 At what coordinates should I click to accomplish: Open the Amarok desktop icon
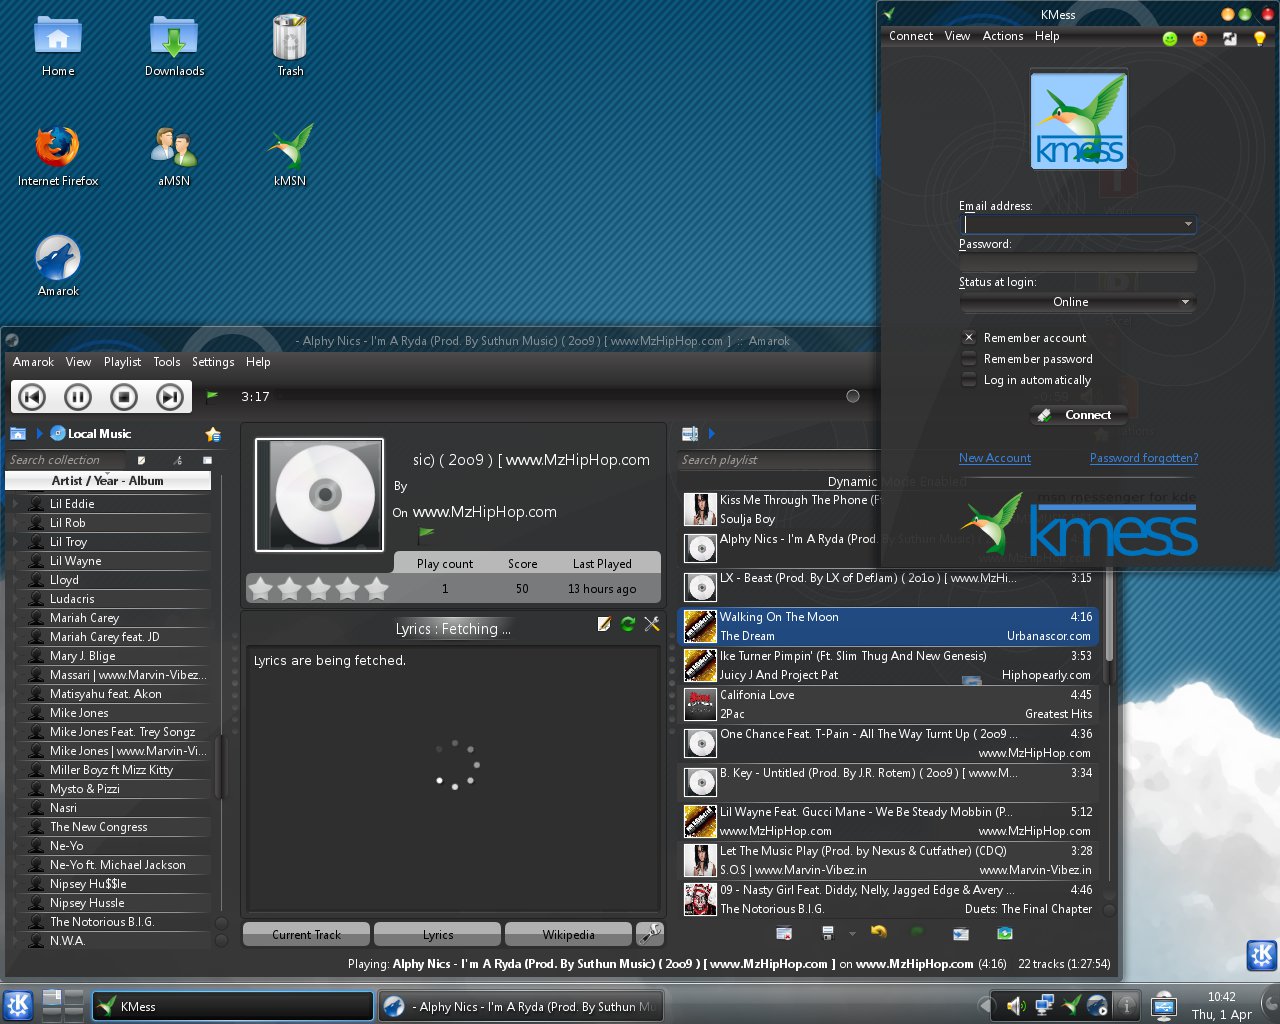58,266
